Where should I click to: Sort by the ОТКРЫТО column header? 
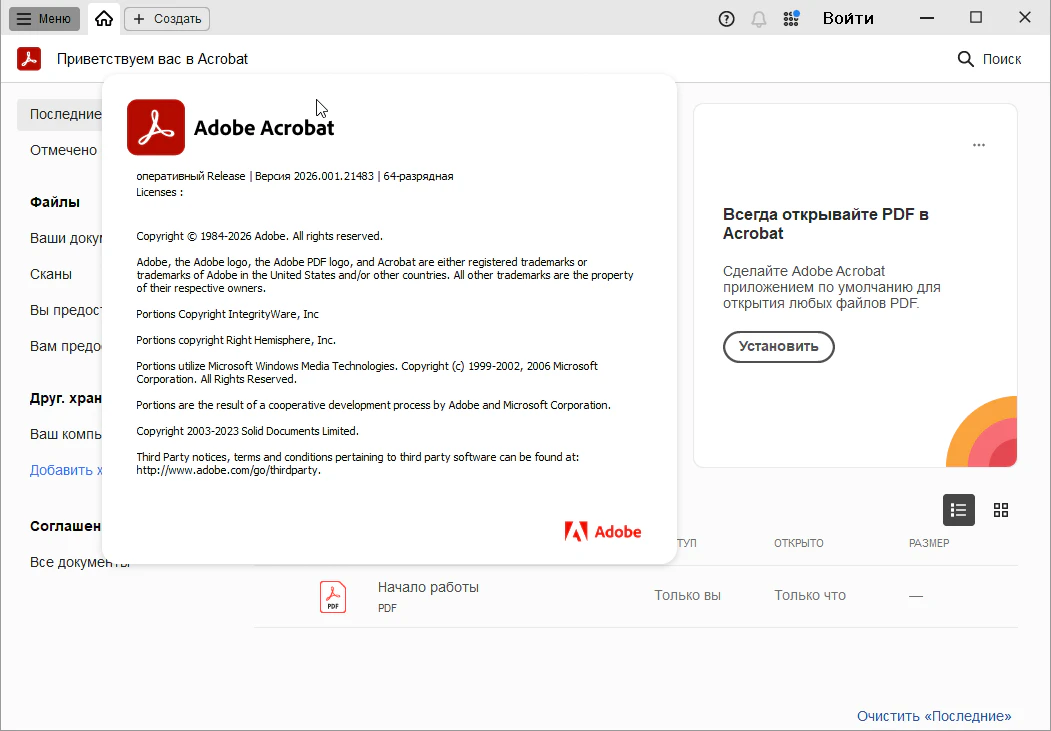click(x=798, y=543)
